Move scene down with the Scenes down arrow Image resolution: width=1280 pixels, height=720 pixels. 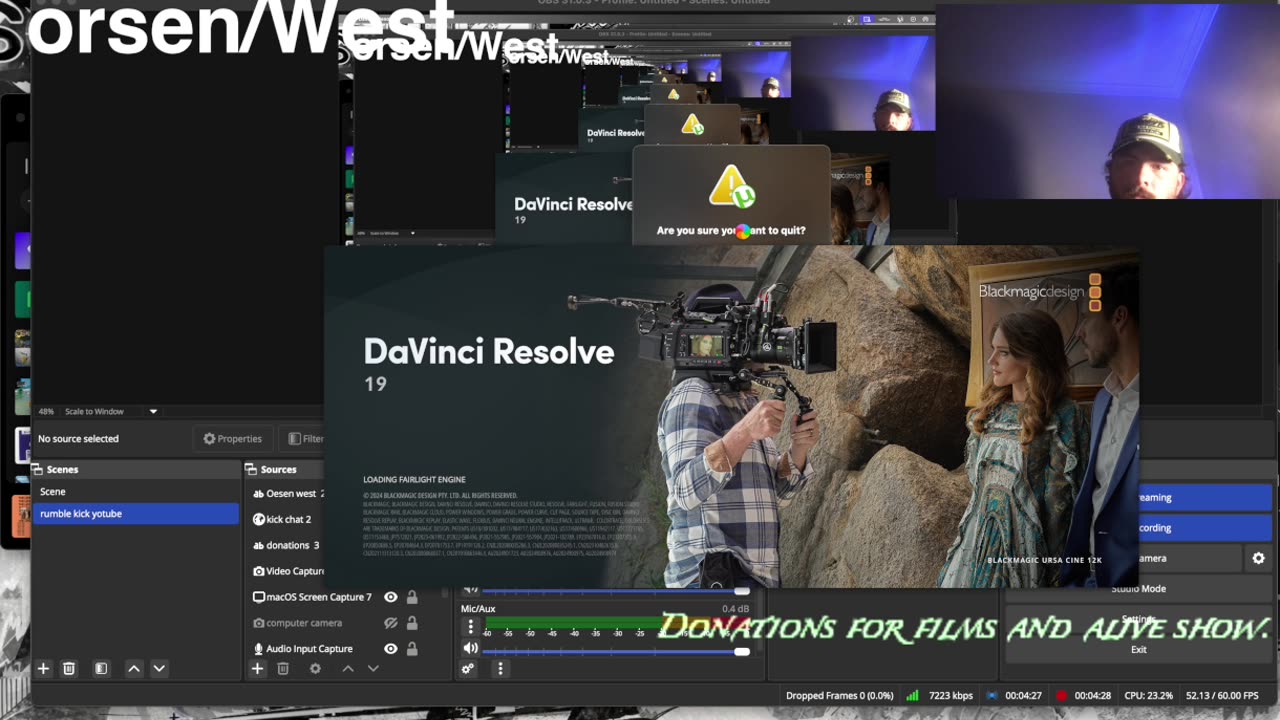(159, 668)
